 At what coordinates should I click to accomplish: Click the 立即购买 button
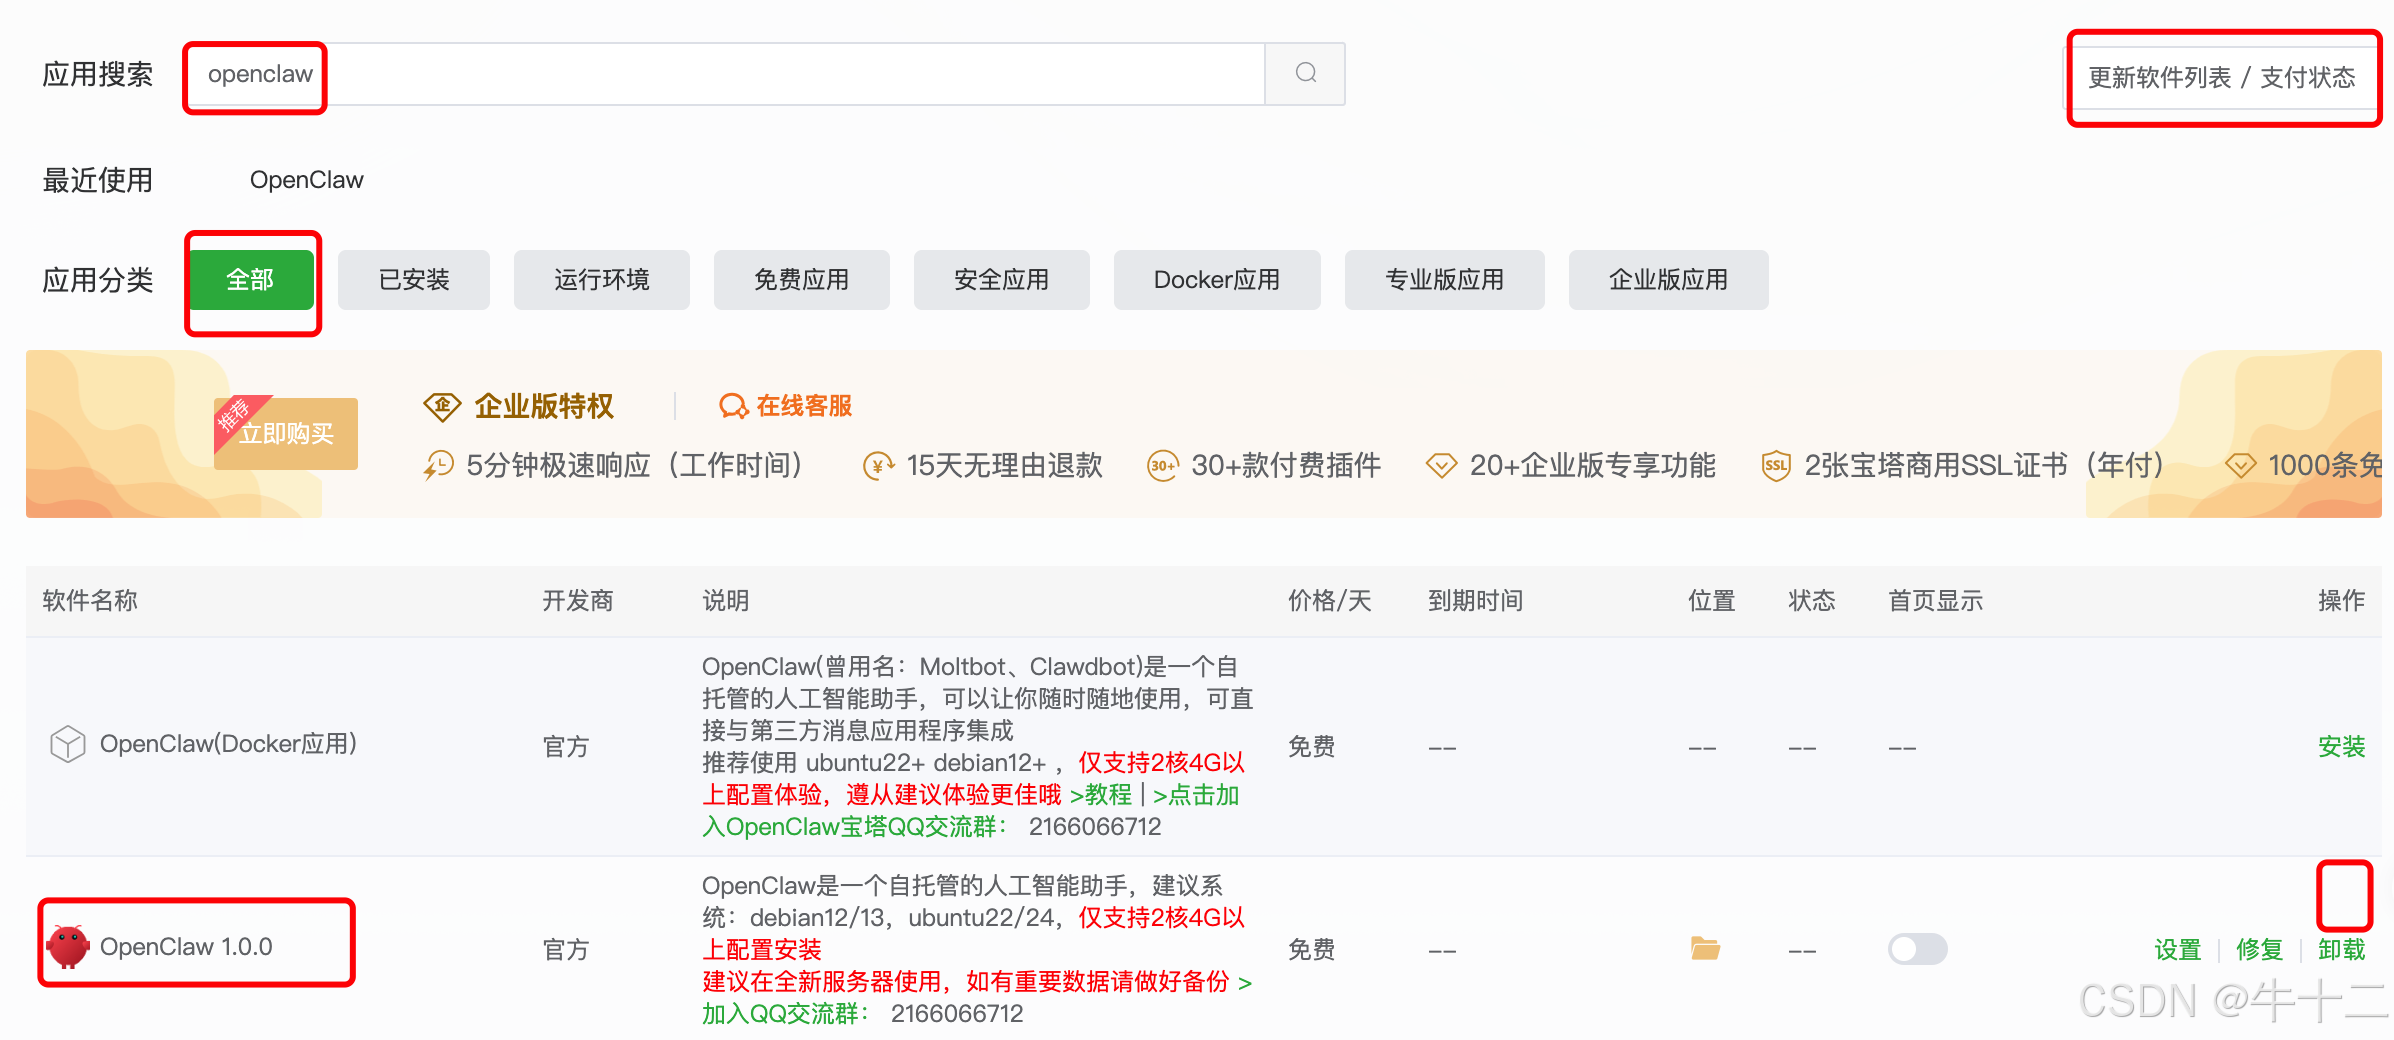coord(286,434)
